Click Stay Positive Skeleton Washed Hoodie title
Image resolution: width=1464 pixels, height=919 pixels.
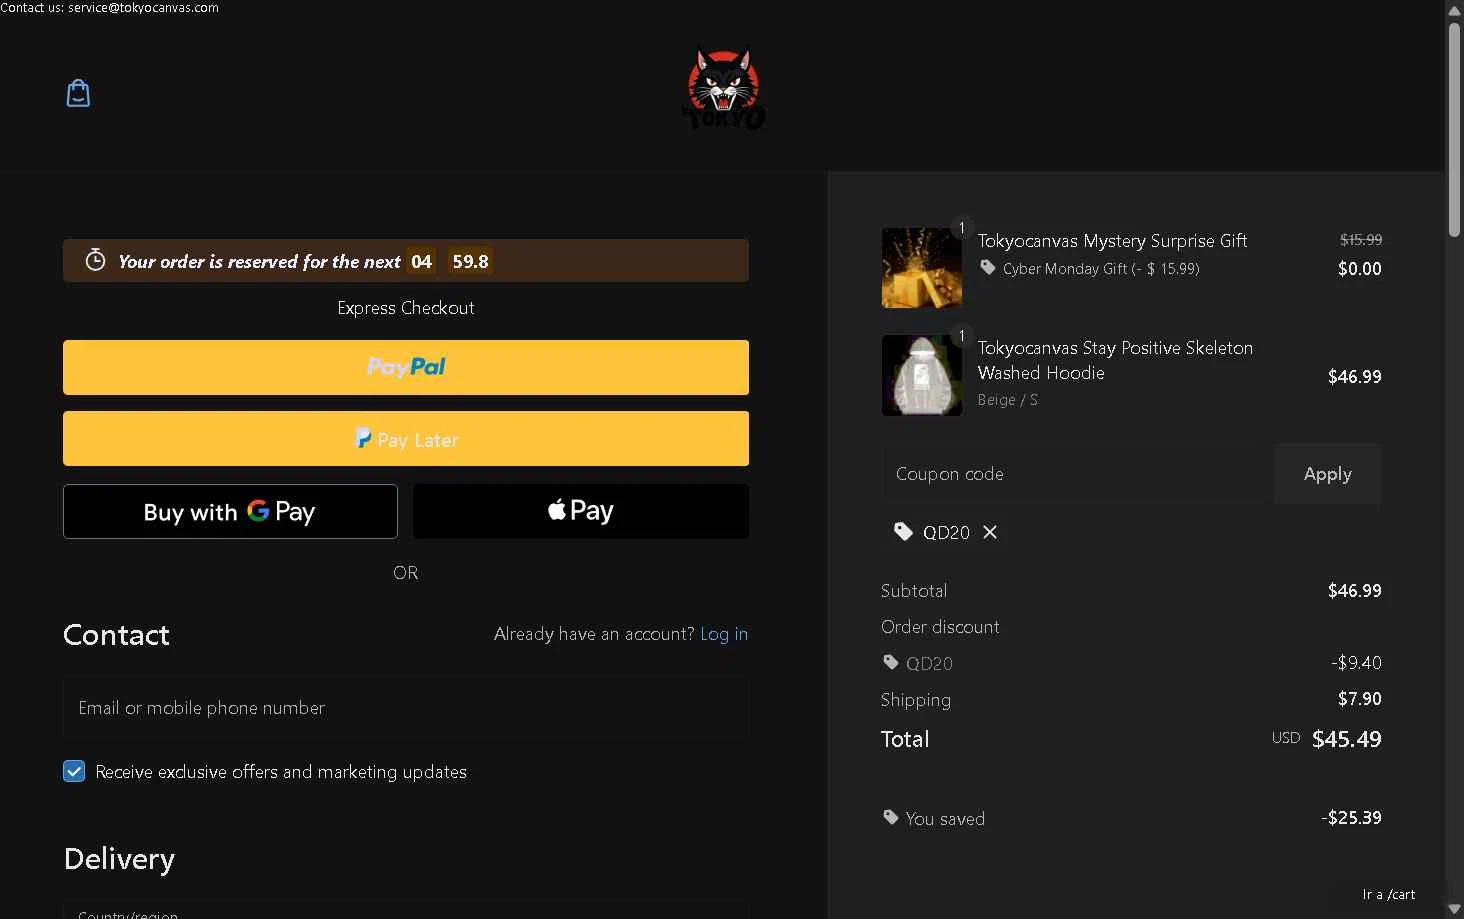tap(1115, 360)
